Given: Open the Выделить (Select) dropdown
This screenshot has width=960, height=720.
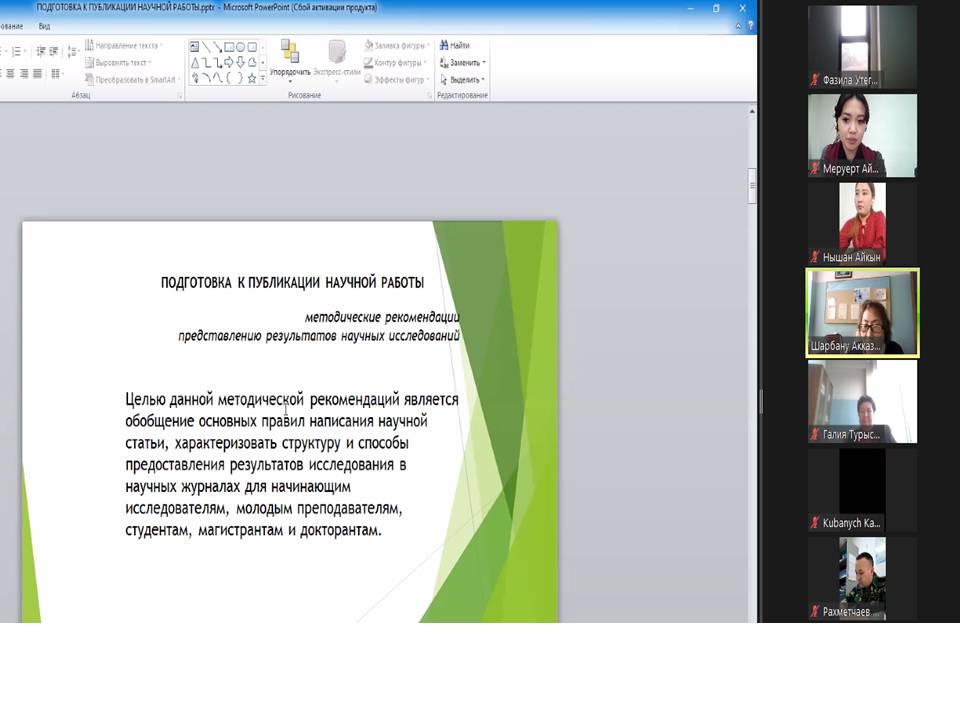Looking at the screenshot, I should point(464,79).
